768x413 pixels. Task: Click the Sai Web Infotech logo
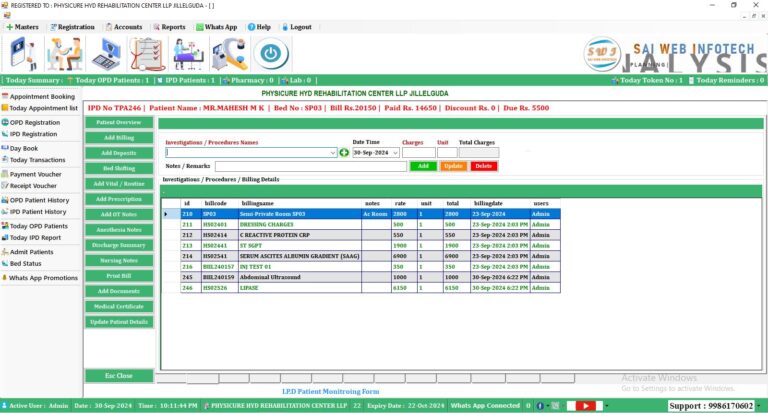click(x=602, y=54)
